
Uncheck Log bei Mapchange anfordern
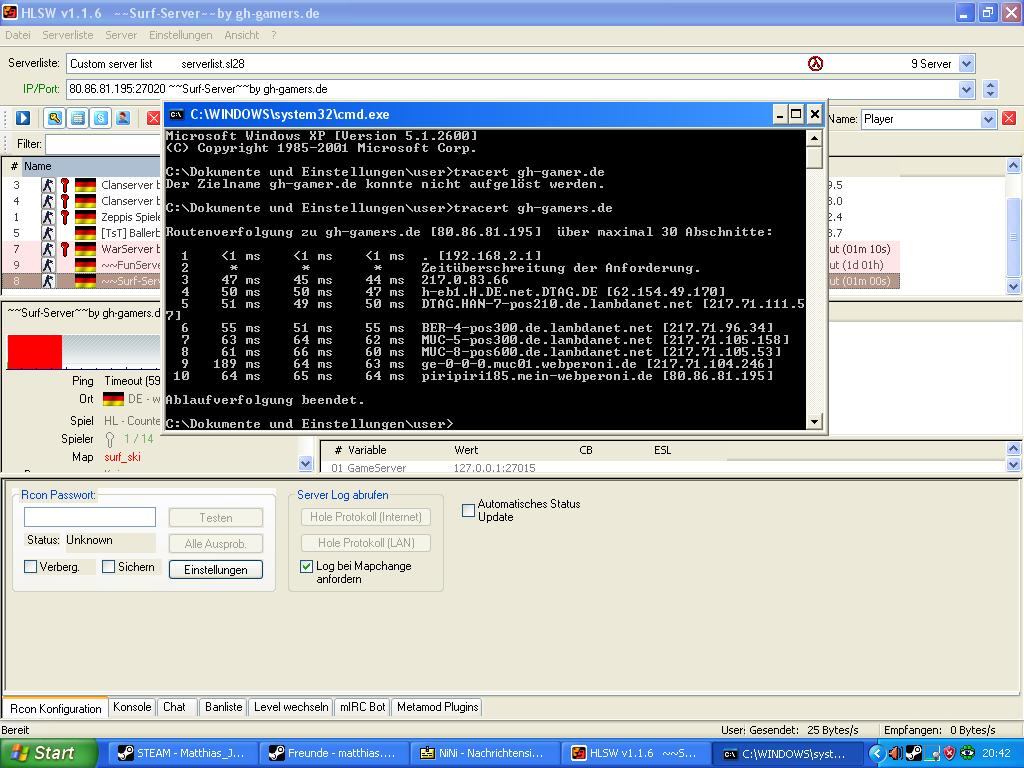coord(306,566)
